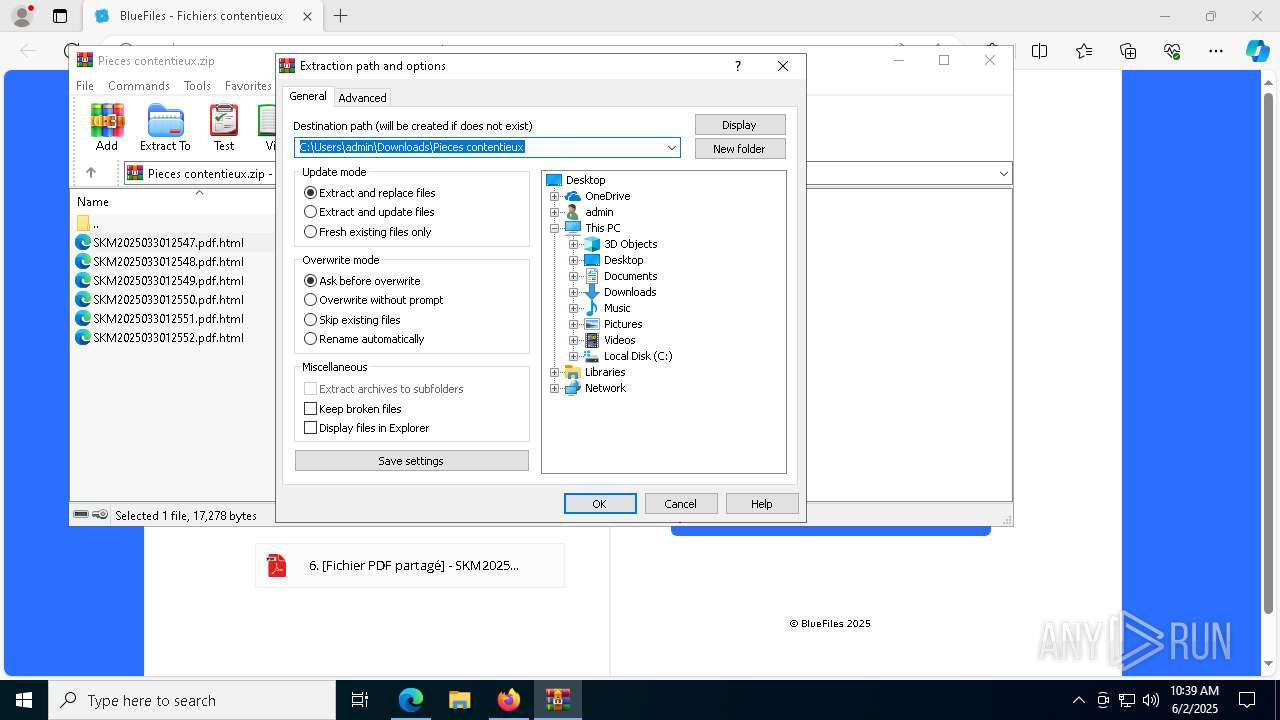Choose Rename automatically
The width and height of the screenshot is (1280, 720).
point(364,339)
